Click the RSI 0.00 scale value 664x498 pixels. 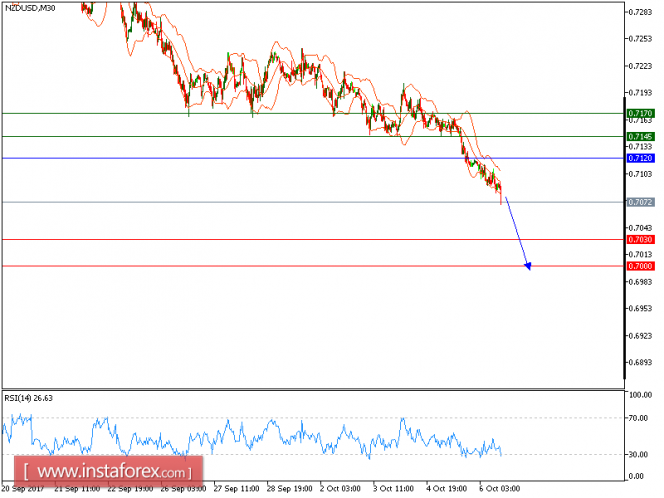(x=636, y=476)
